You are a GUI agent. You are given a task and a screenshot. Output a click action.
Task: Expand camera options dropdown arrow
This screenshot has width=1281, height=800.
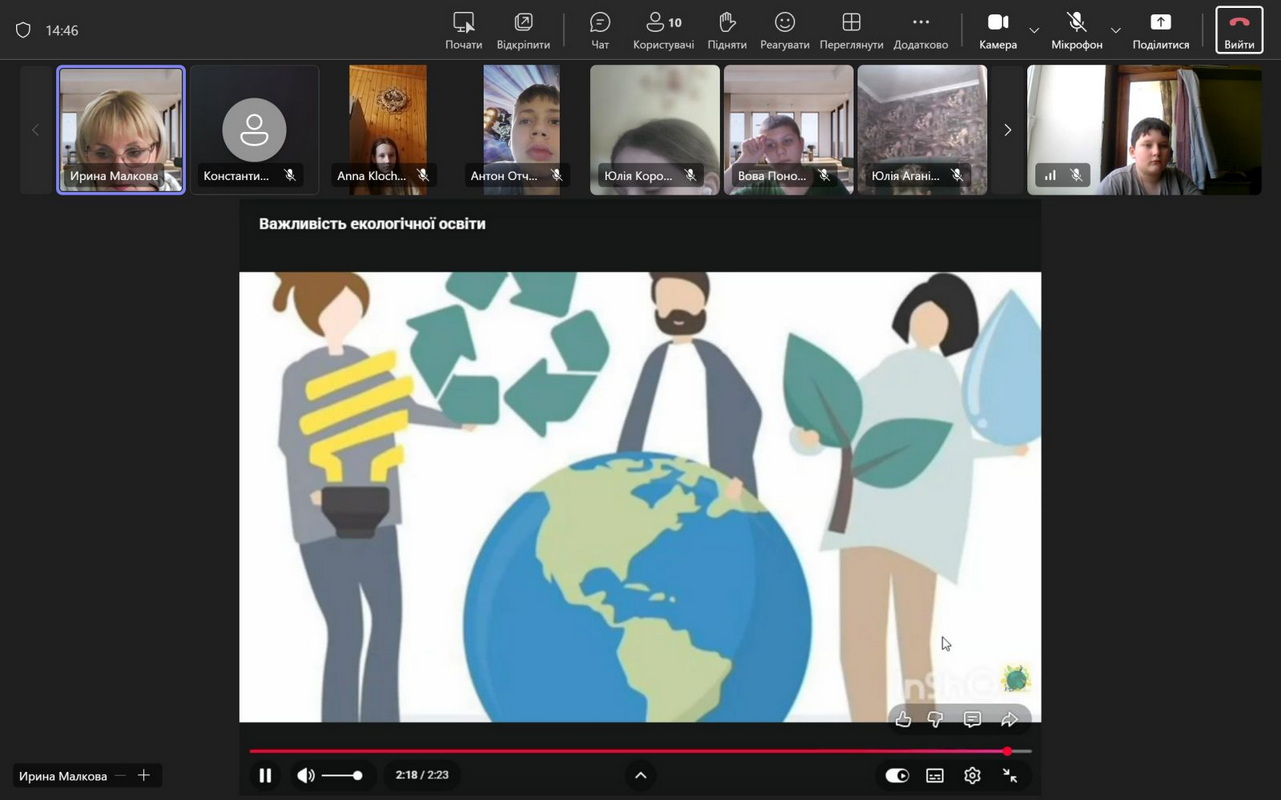1034,30
